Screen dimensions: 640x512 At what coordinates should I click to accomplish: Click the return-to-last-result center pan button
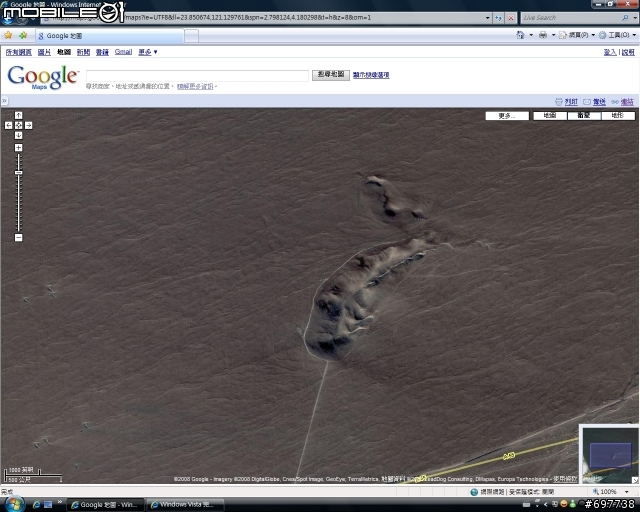click(18, 125)
